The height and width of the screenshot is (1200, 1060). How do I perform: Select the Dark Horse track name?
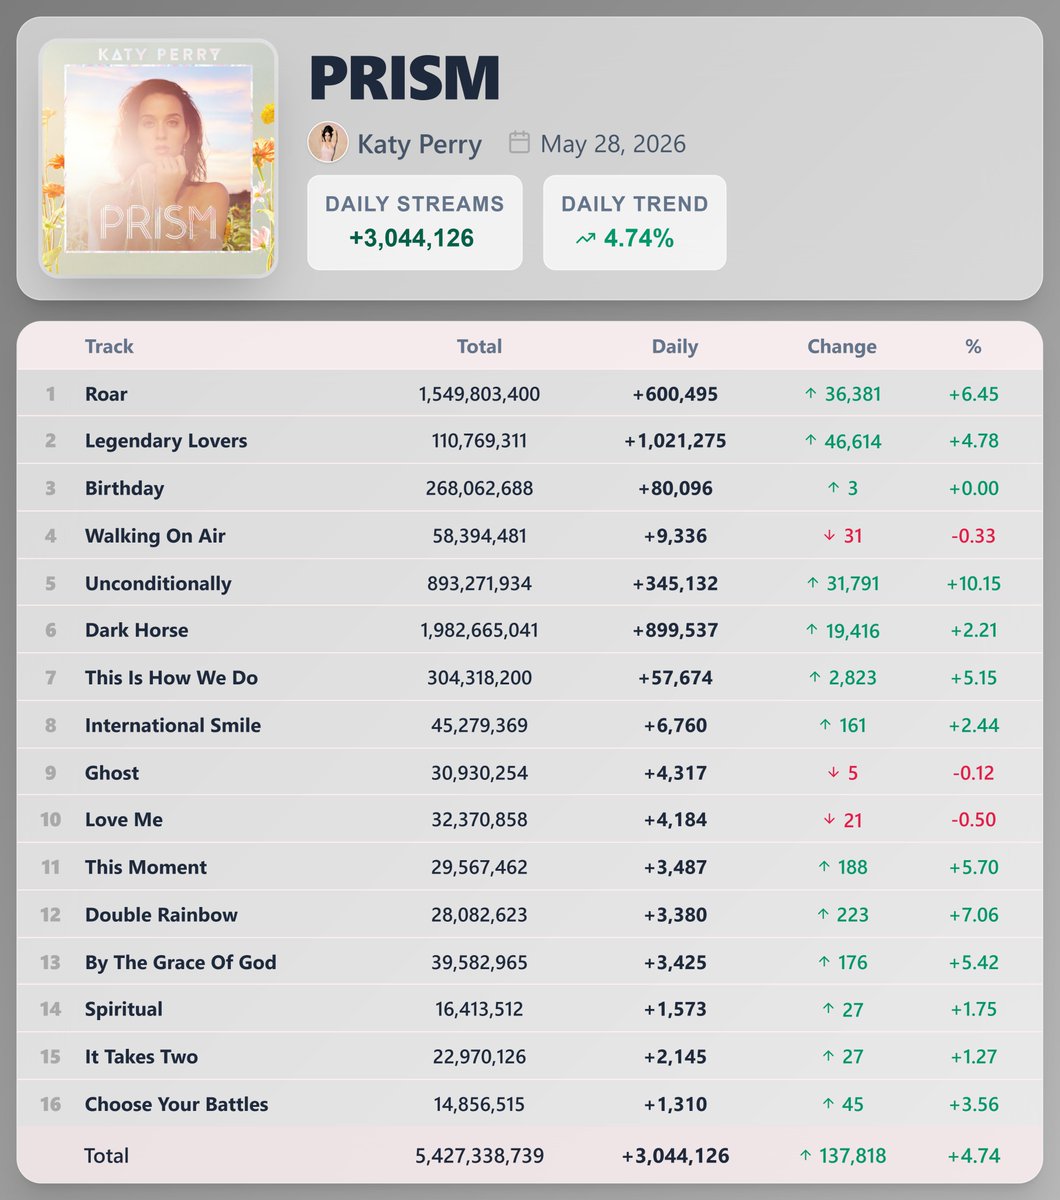[137, 630]
